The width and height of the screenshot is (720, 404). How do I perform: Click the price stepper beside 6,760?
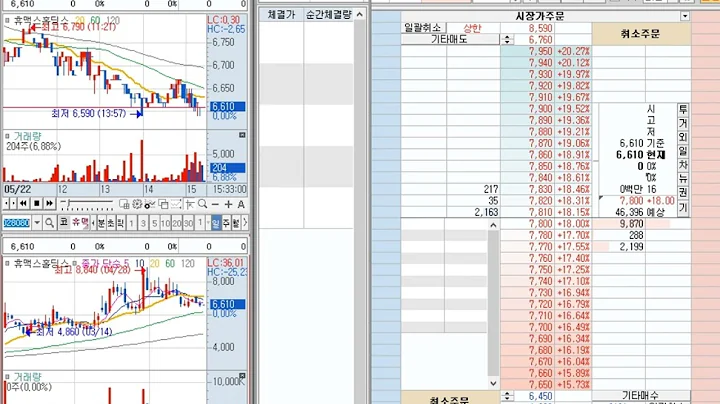(507, 39)
